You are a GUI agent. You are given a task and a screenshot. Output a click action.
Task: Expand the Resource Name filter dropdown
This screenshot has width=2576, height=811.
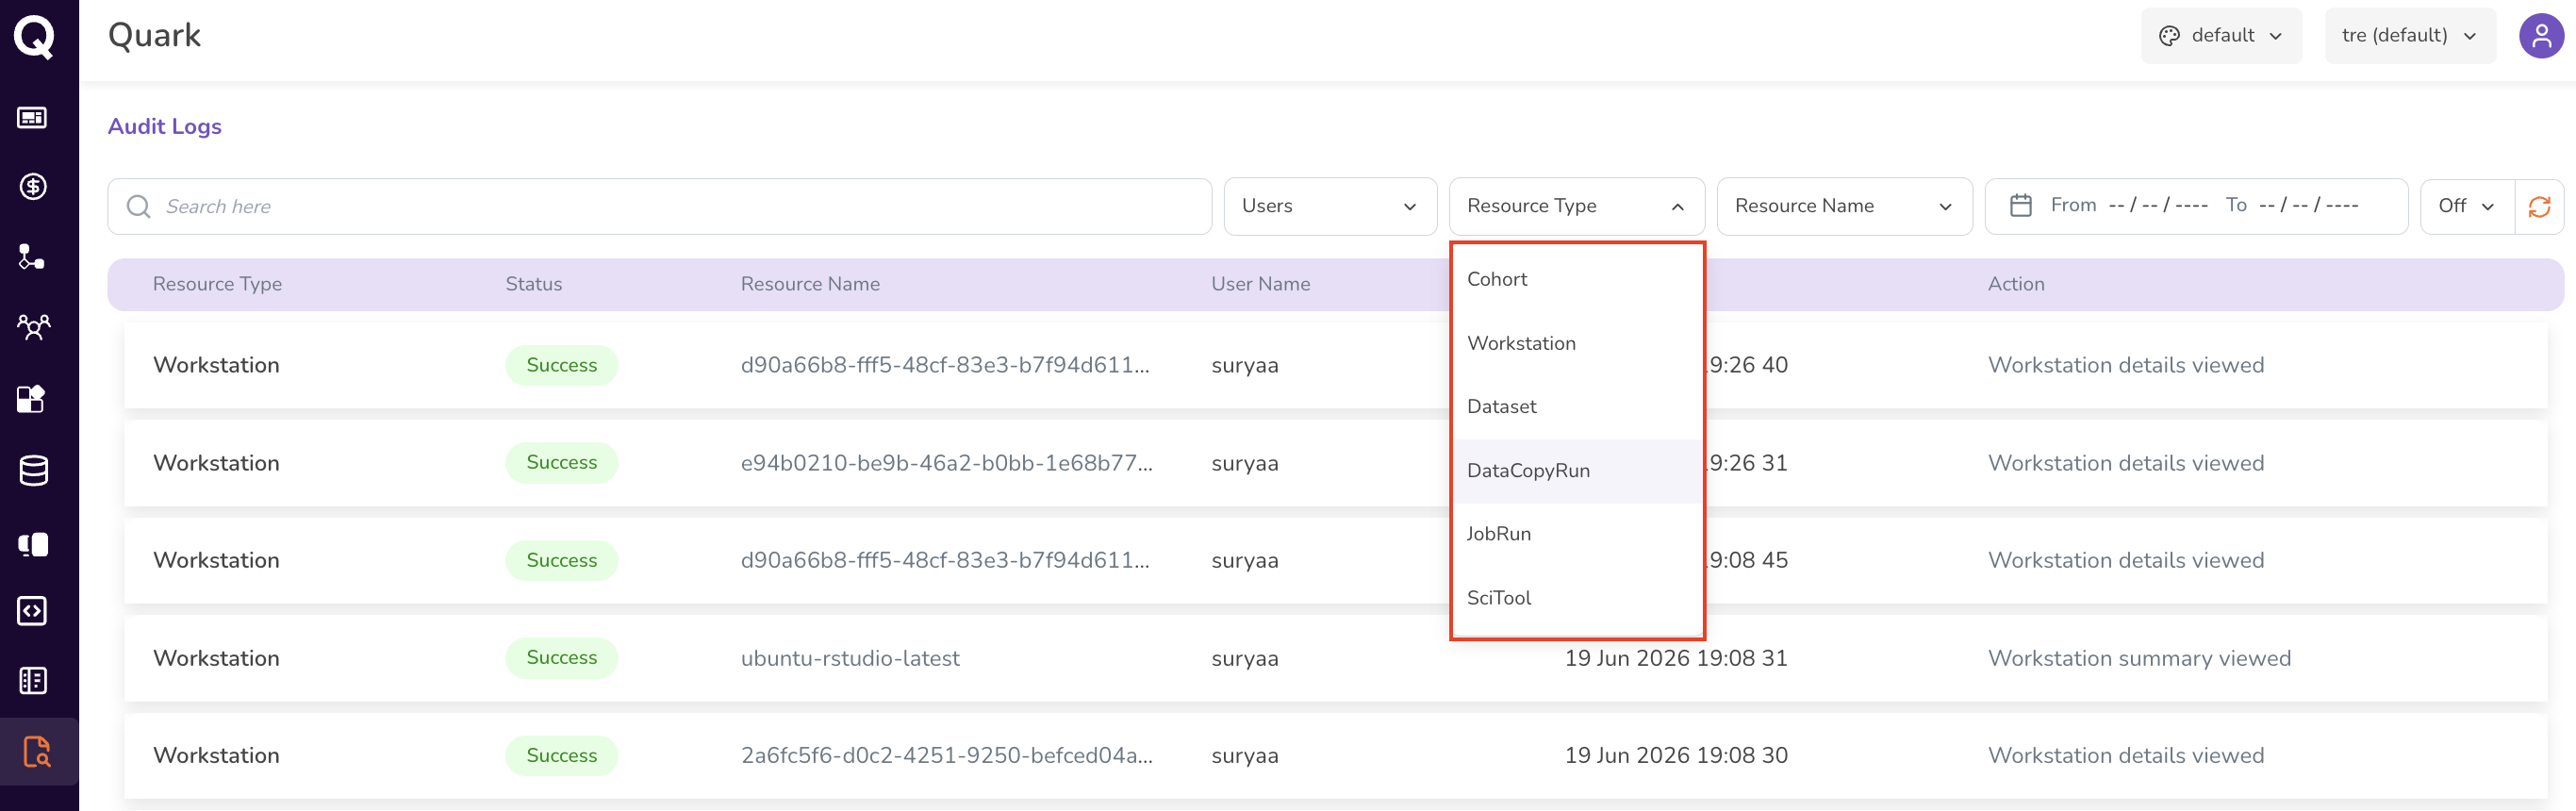tap(1844, 206)
